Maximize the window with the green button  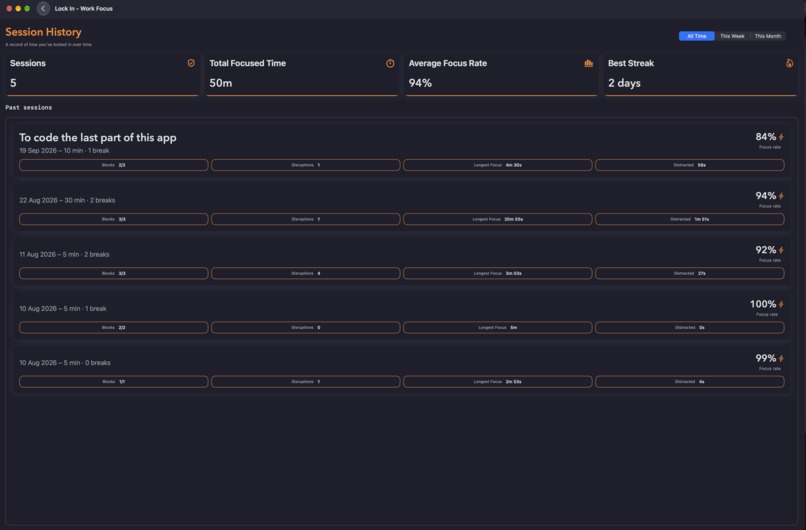tap(27, 8)
